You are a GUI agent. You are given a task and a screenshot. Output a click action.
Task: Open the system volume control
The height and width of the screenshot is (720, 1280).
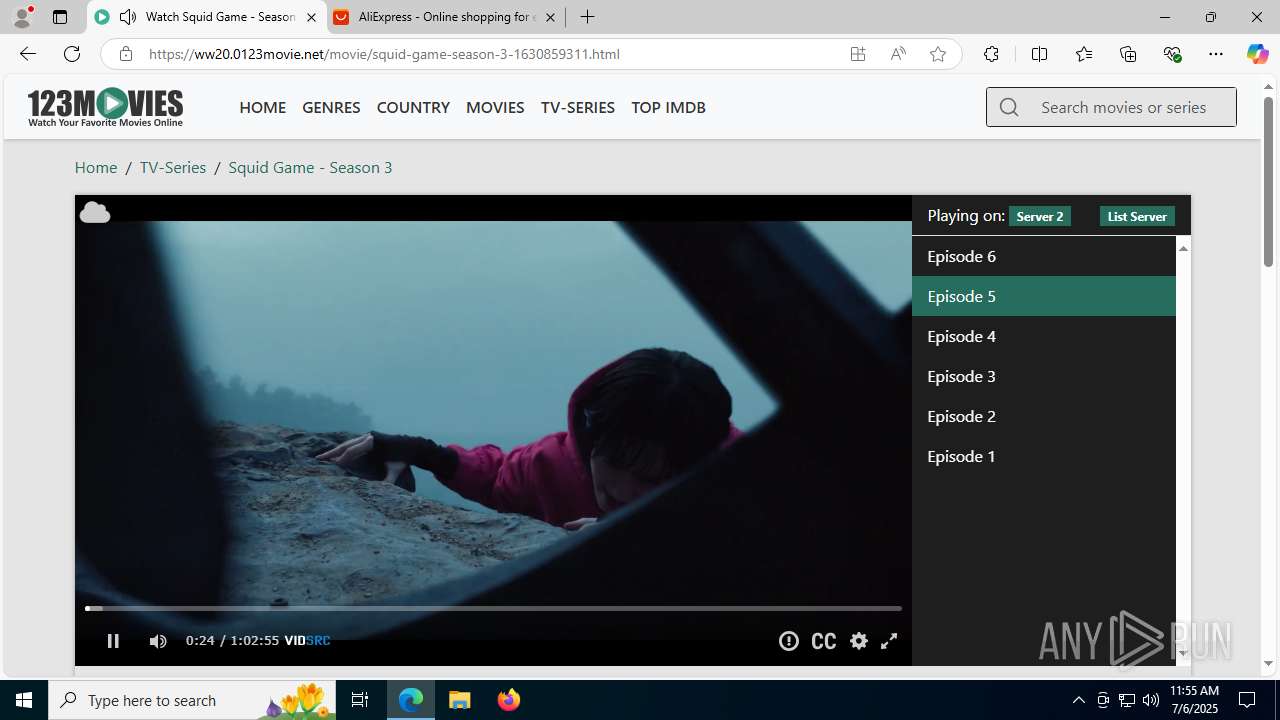coord(1151,700)
